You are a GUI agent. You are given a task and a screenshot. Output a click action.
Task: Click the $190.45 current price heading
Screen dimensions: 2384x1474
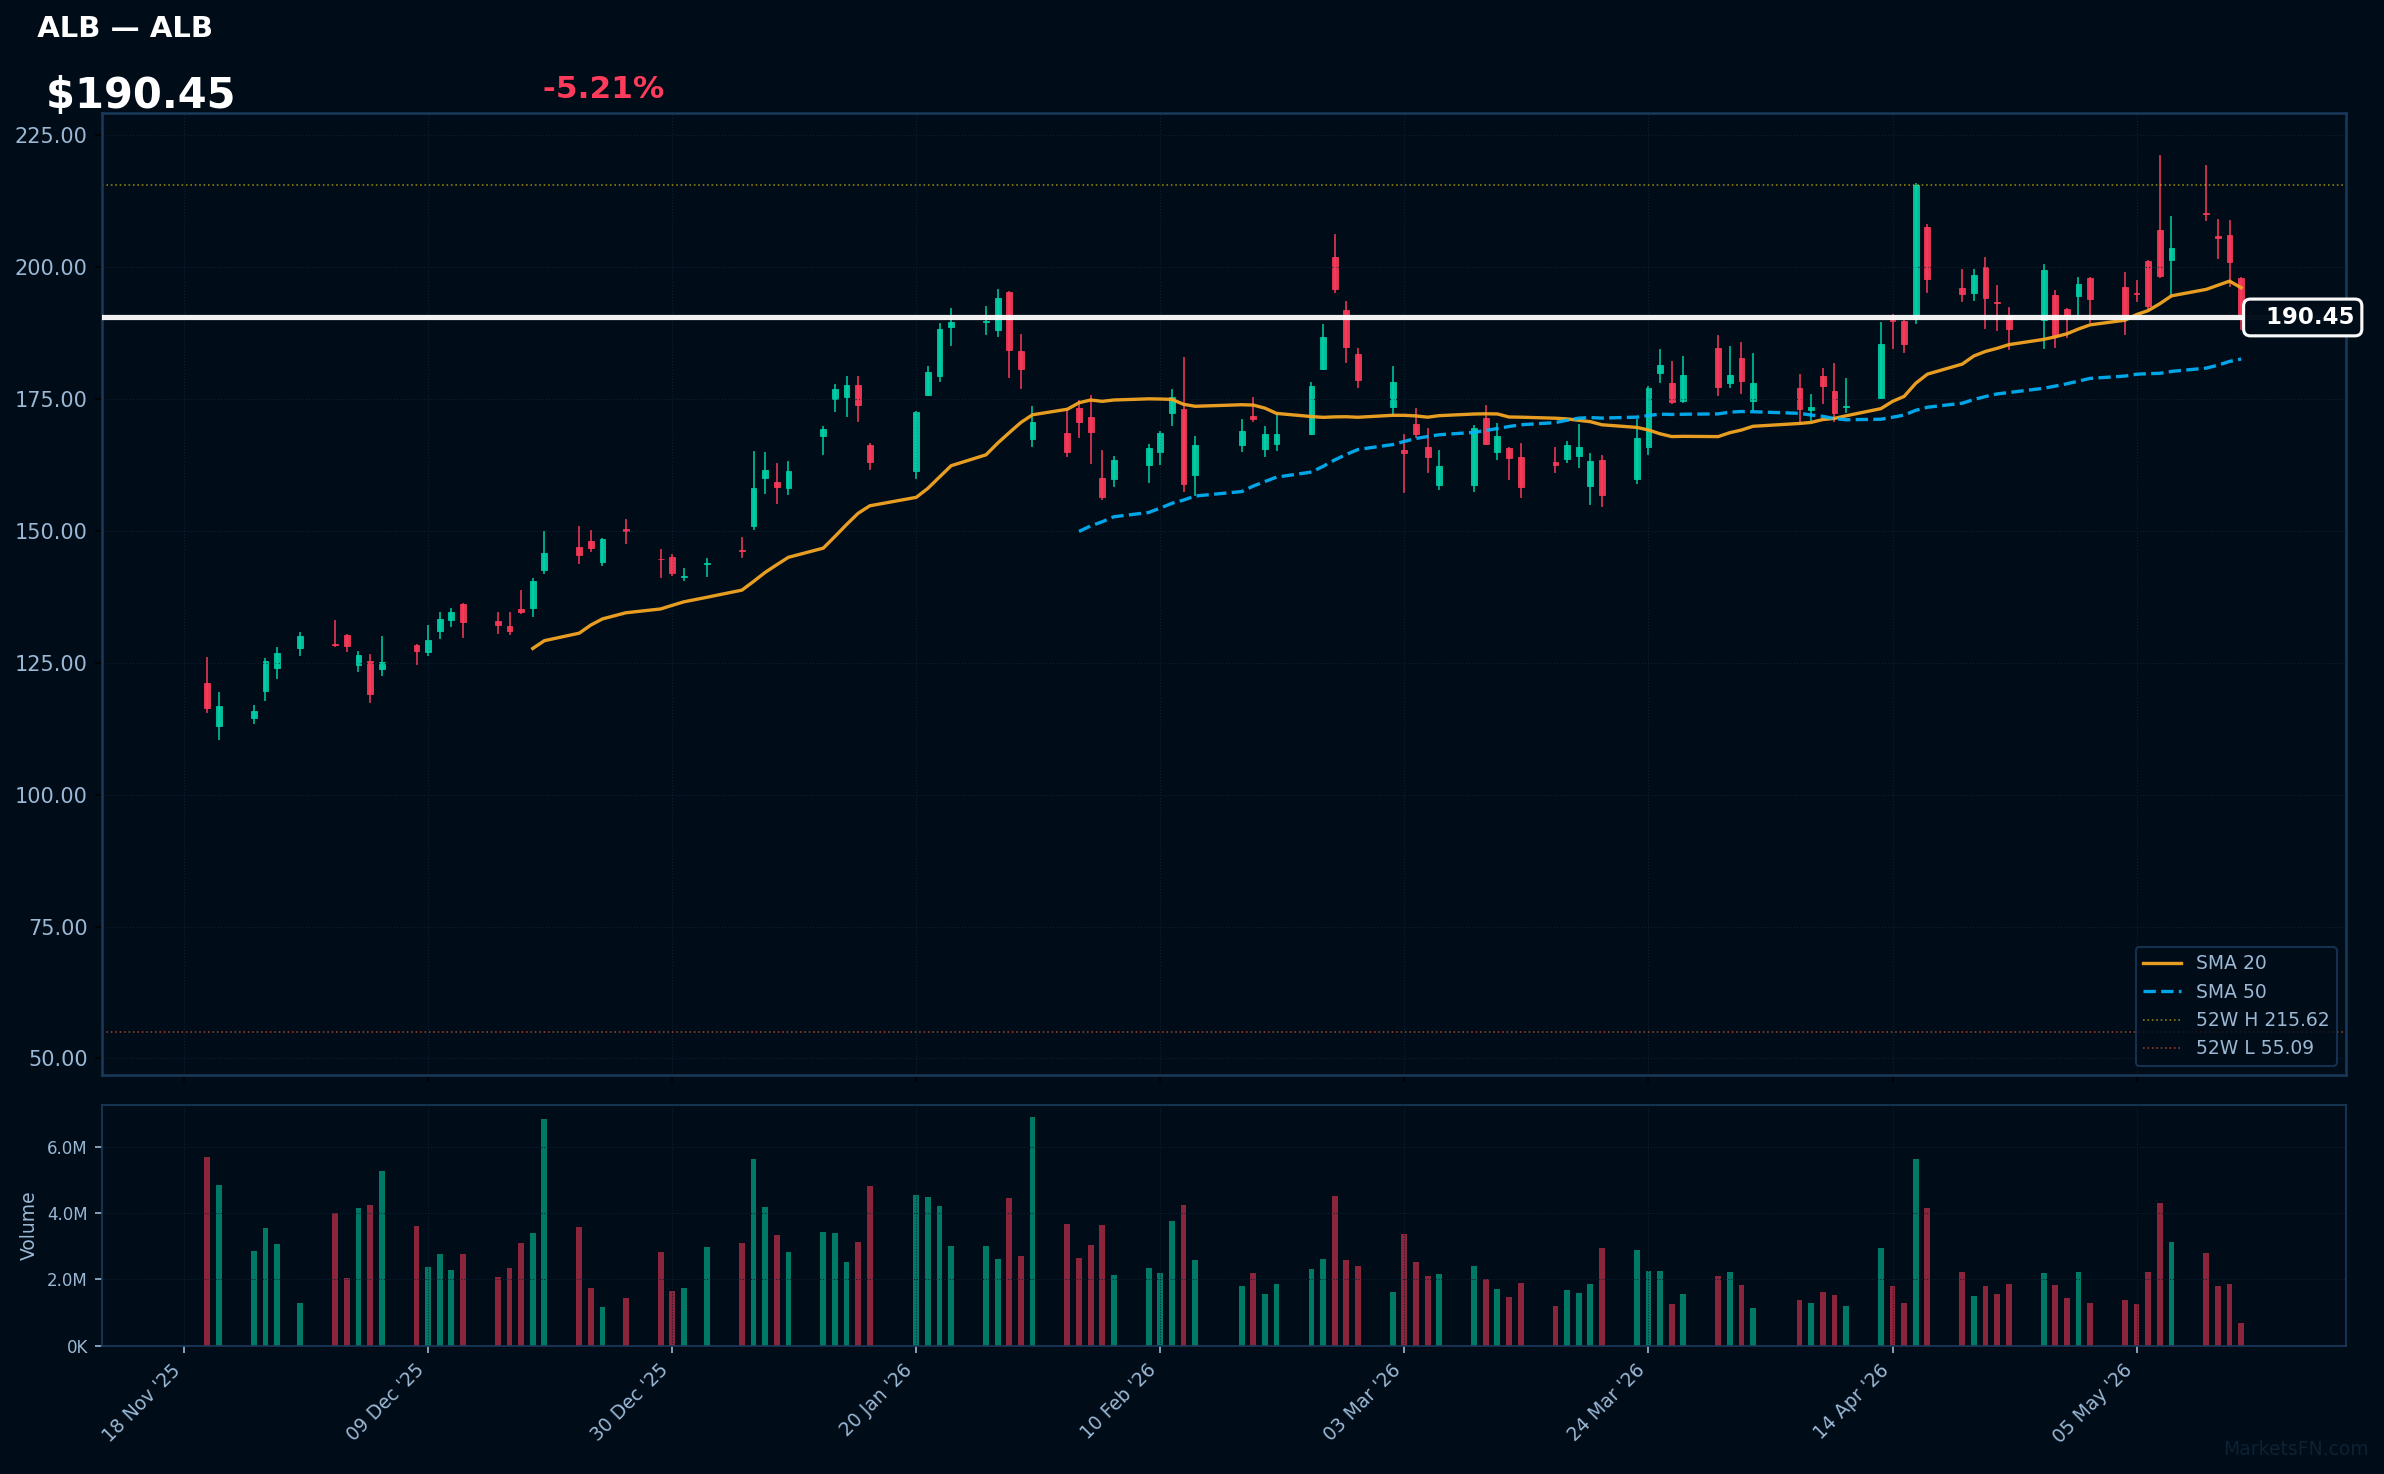(141, 94)
